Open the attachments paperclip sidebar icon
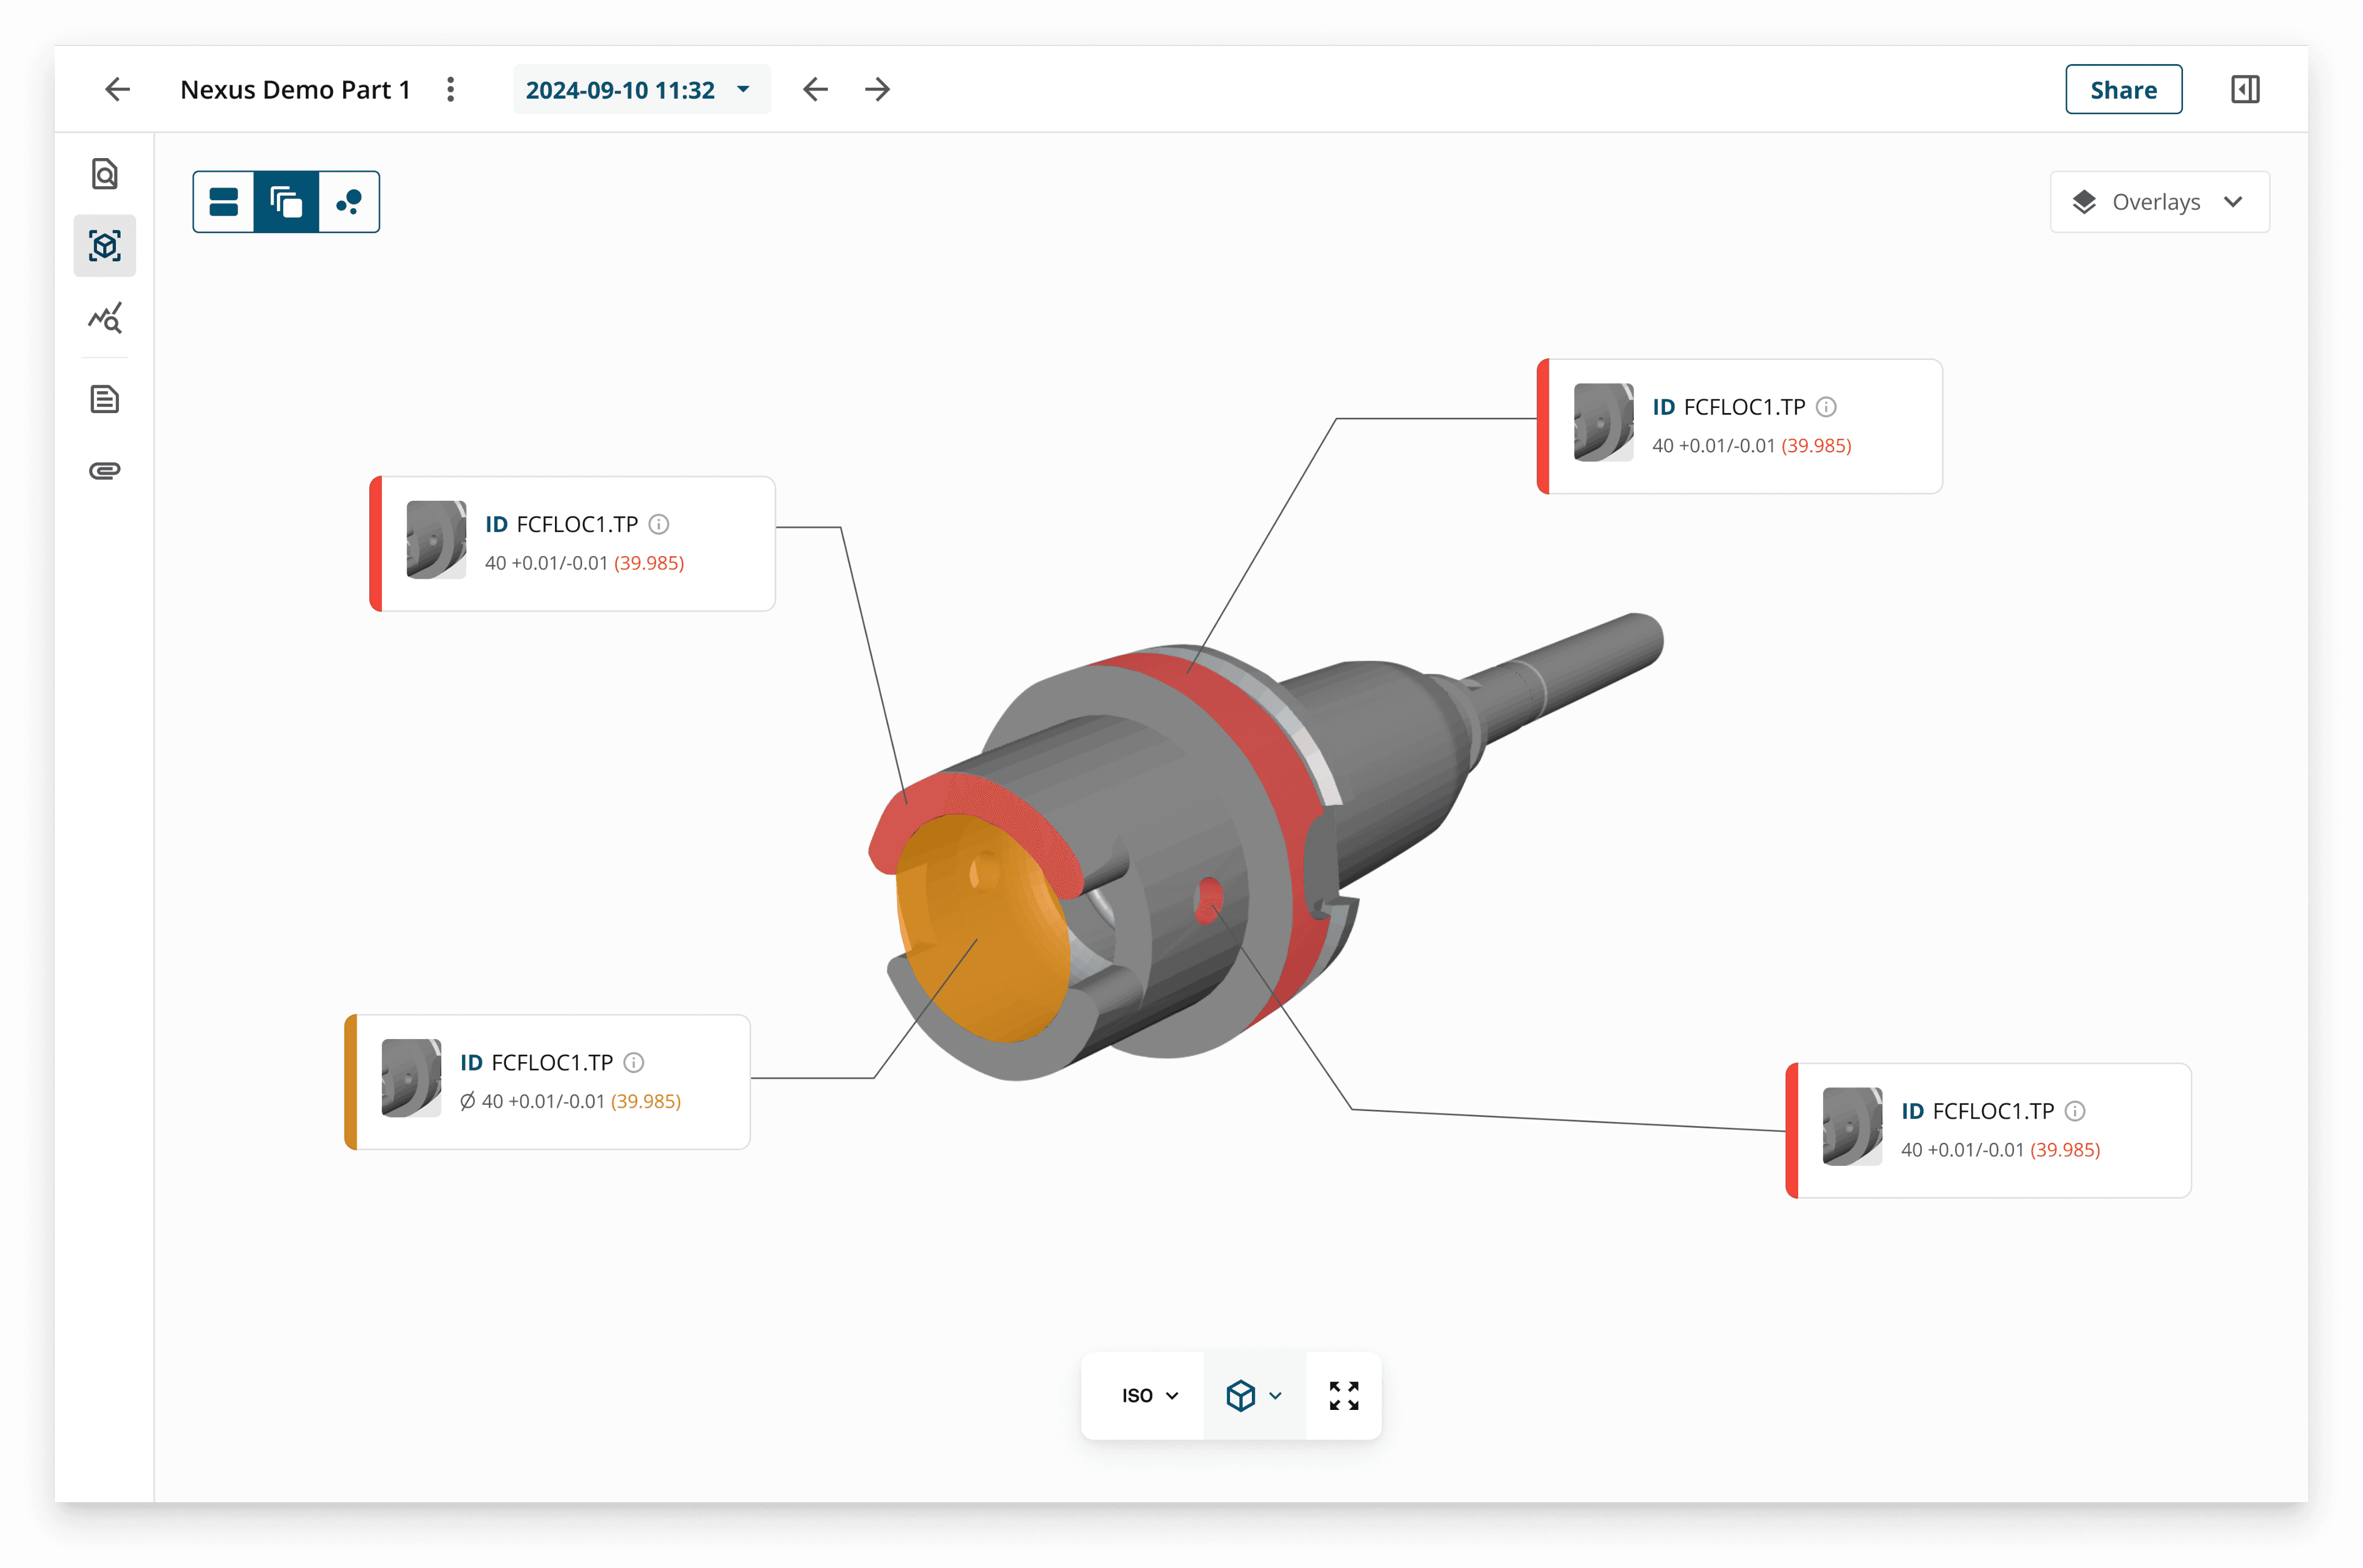 (105, 470)
